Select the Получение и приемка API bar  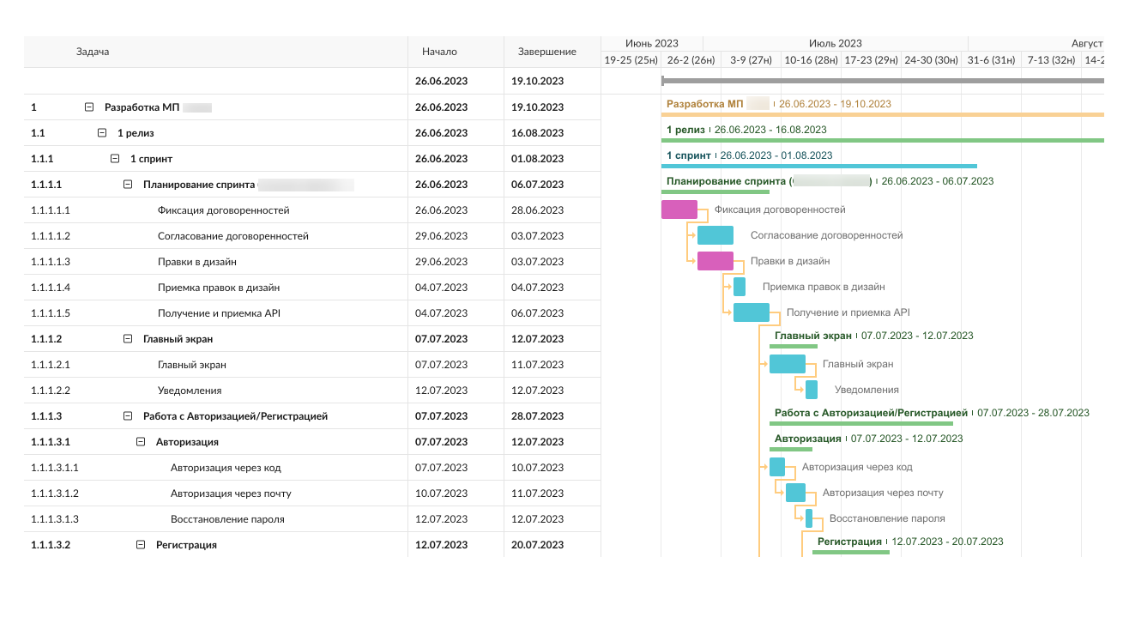pos(751,313)
